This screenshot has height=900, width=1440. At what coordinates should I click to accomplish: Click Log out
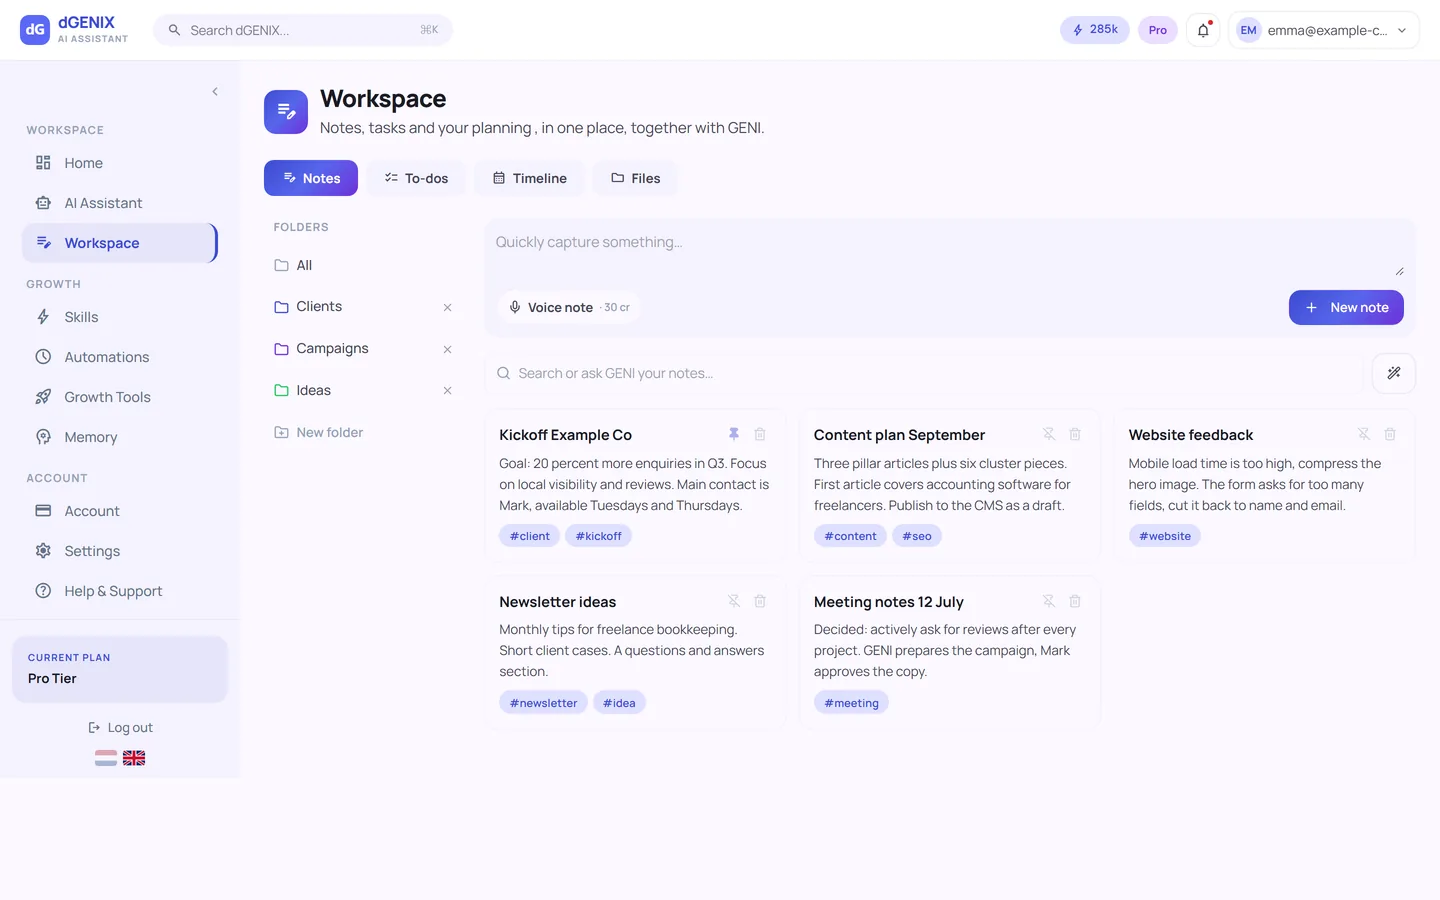120,728
